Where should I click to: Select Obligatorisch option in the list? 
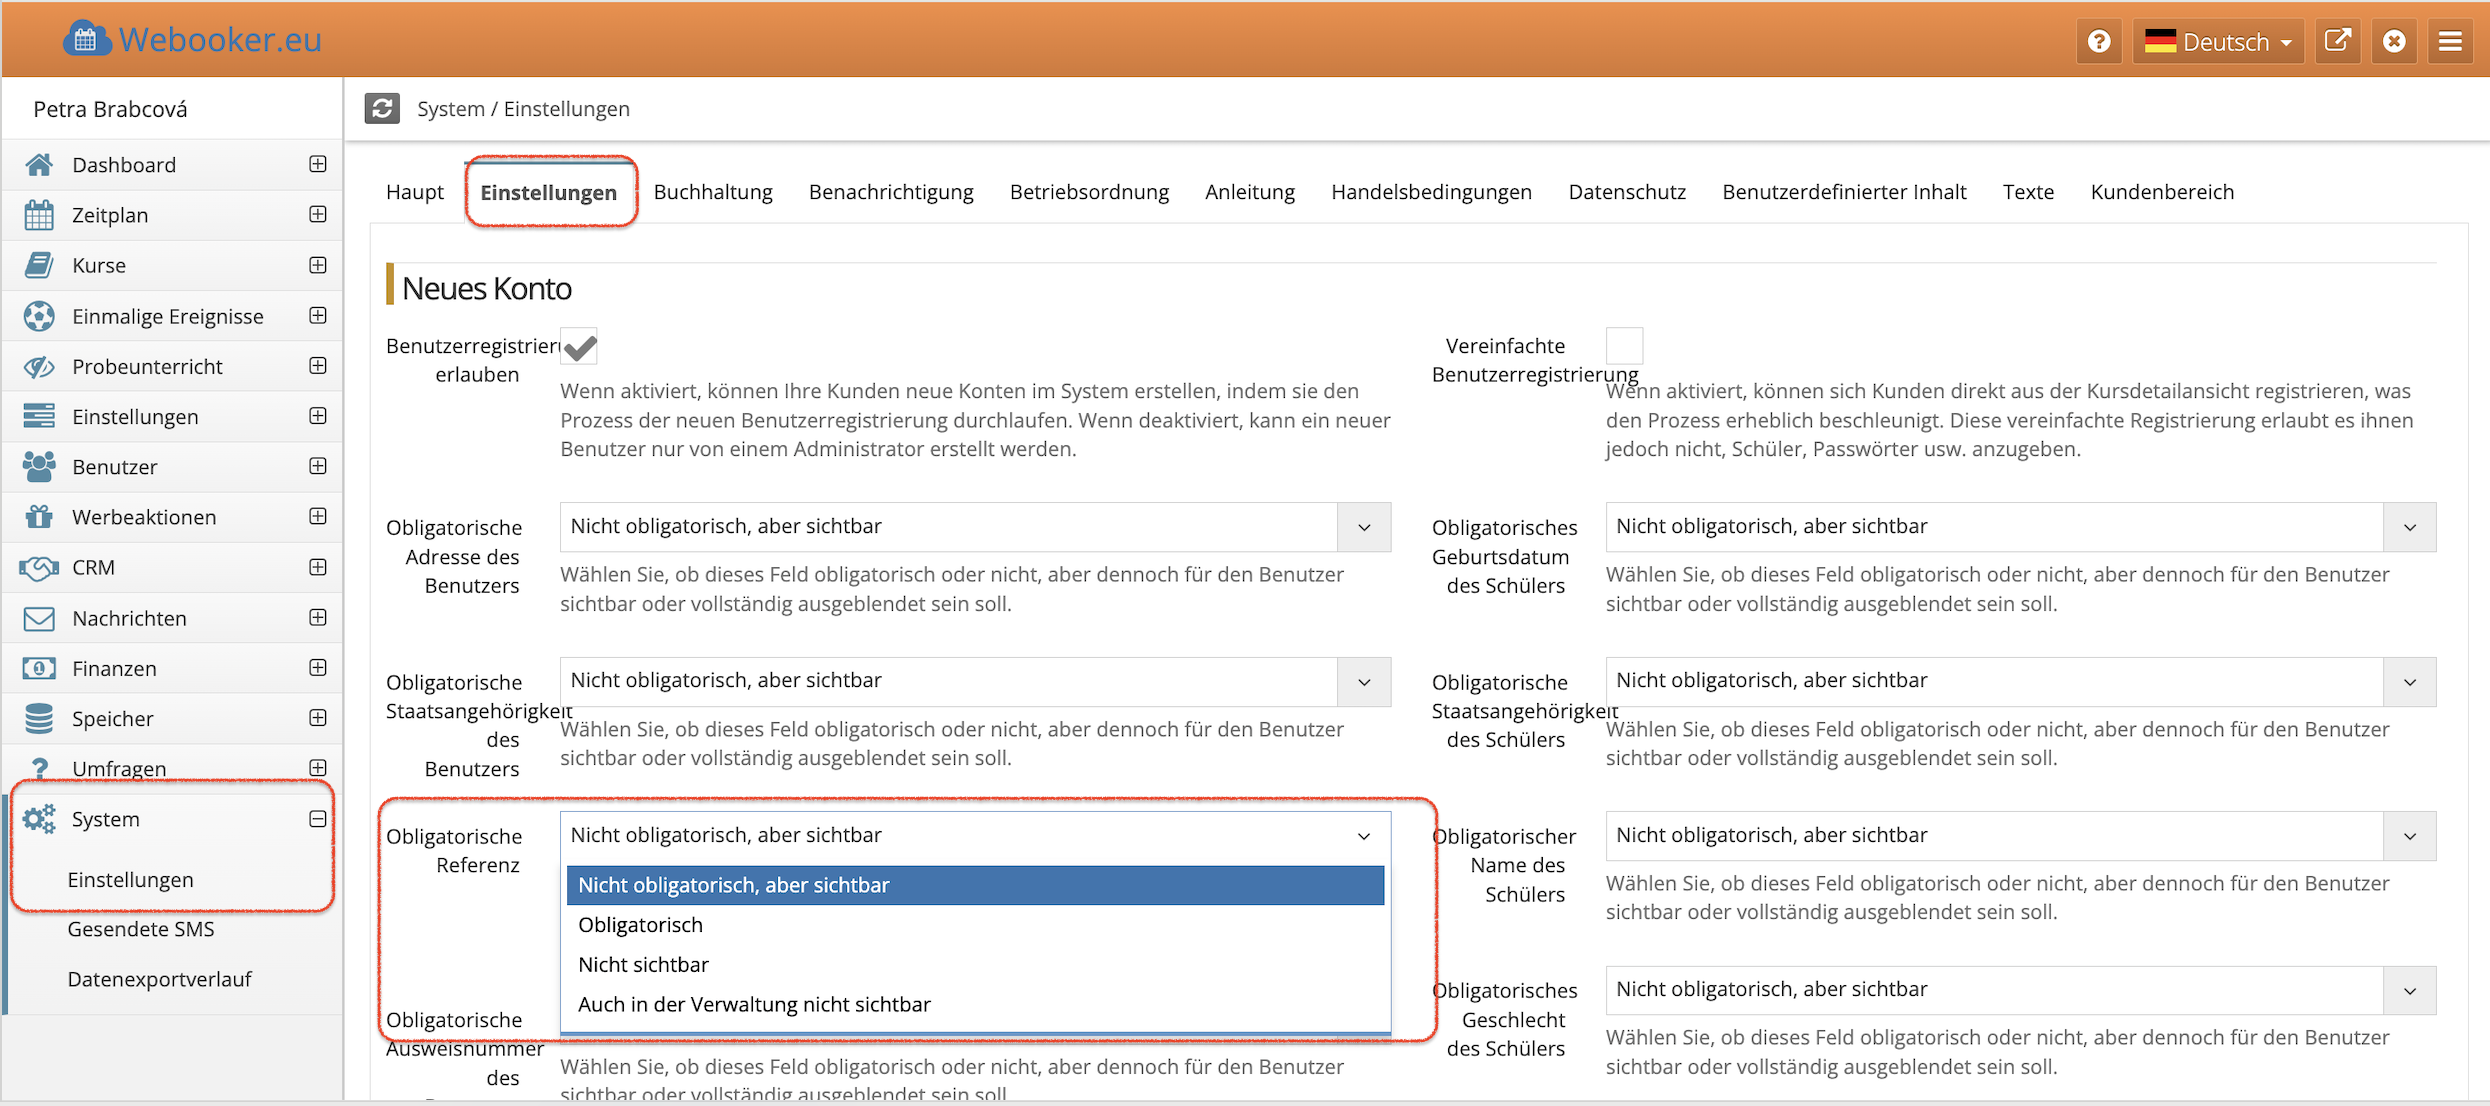[x=641, y=925]
